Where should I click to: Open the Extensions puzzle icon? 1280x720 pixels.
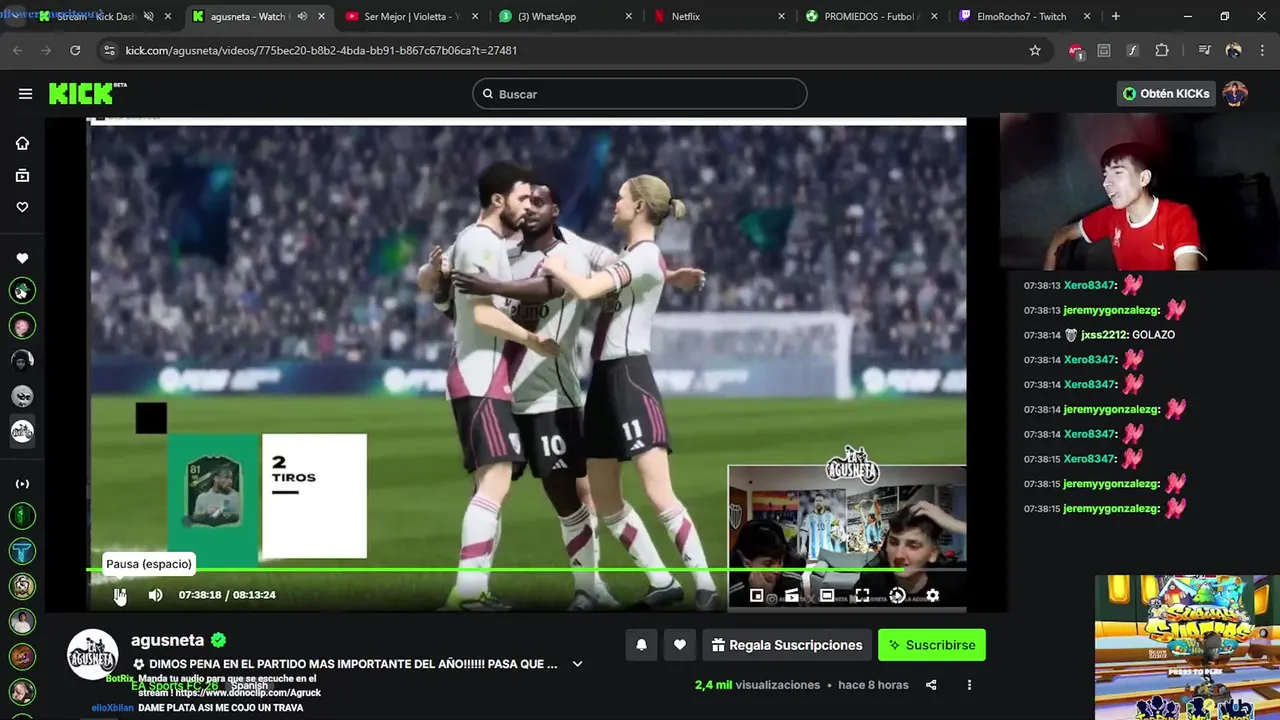pos(1162,50)
